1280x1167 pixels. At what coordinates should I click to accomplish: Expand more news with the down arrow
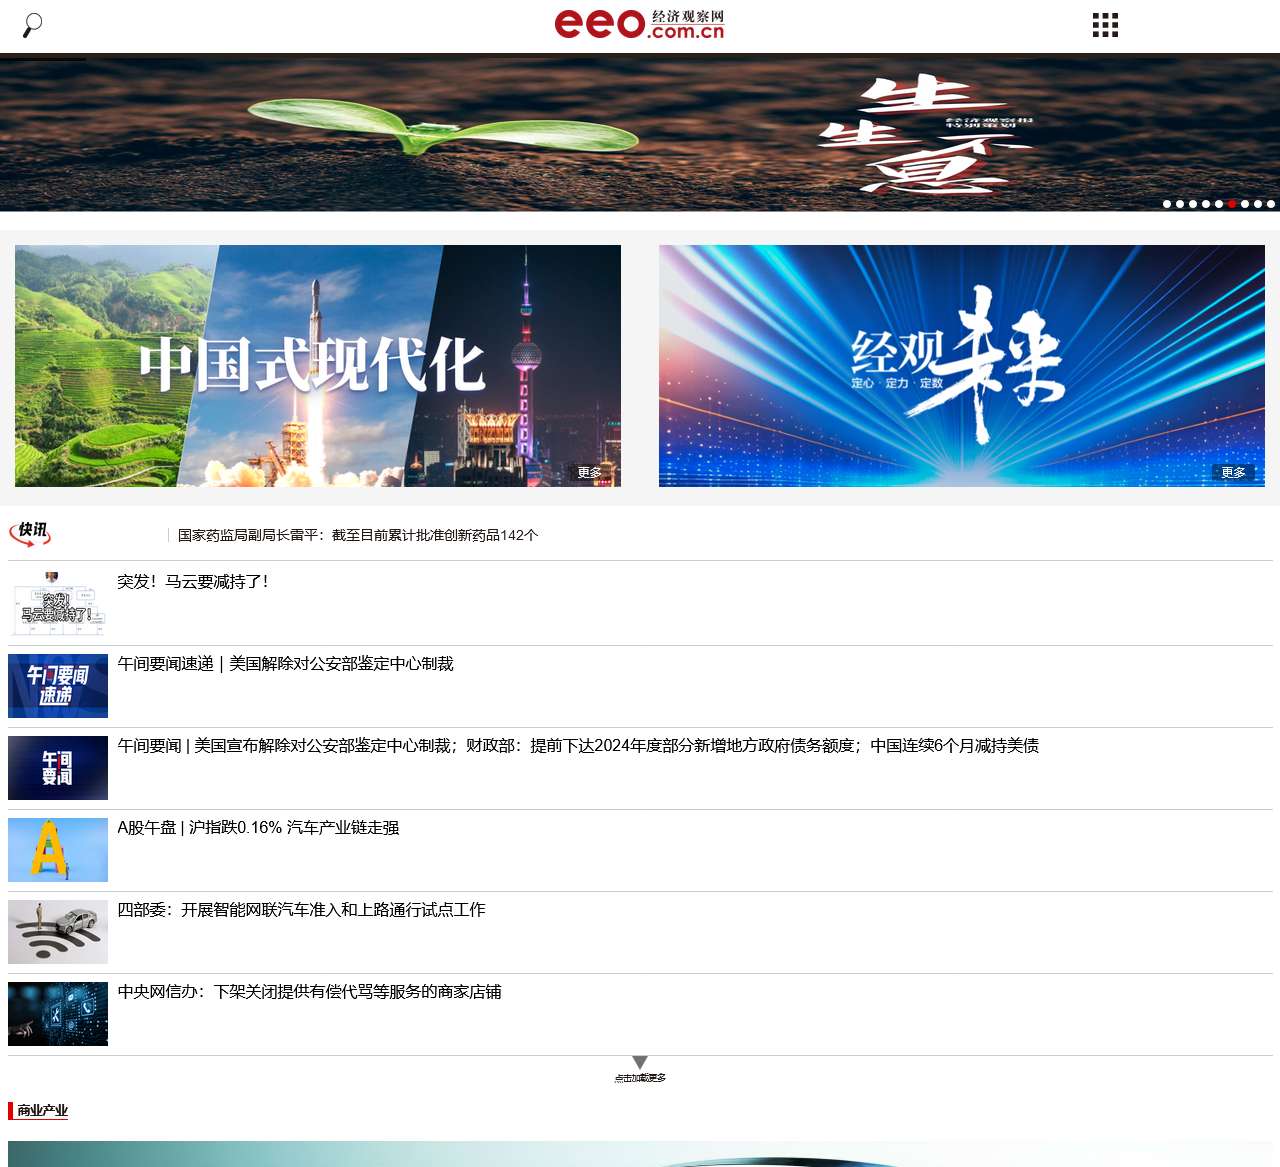click(x=640, y=1063)
